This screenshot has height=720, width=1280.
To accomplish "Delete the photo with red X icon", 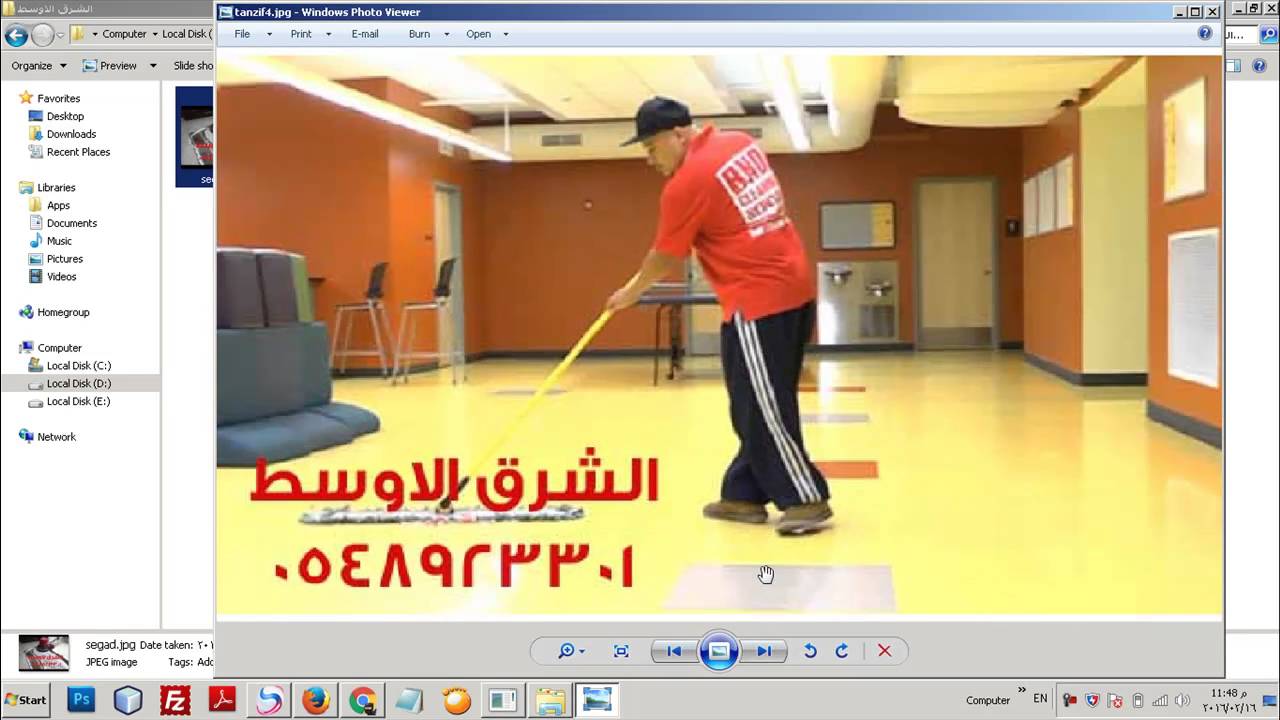I will pyautogui.click(x=884, y=651).
